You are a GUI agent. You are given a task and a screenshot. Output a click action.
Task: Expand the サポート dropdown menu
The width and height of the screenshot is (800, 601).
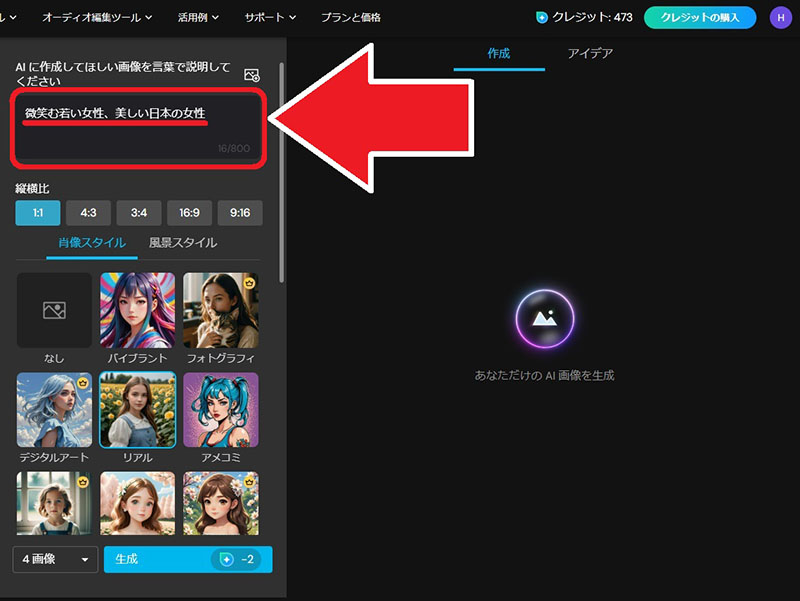click(x=270, y=18)
